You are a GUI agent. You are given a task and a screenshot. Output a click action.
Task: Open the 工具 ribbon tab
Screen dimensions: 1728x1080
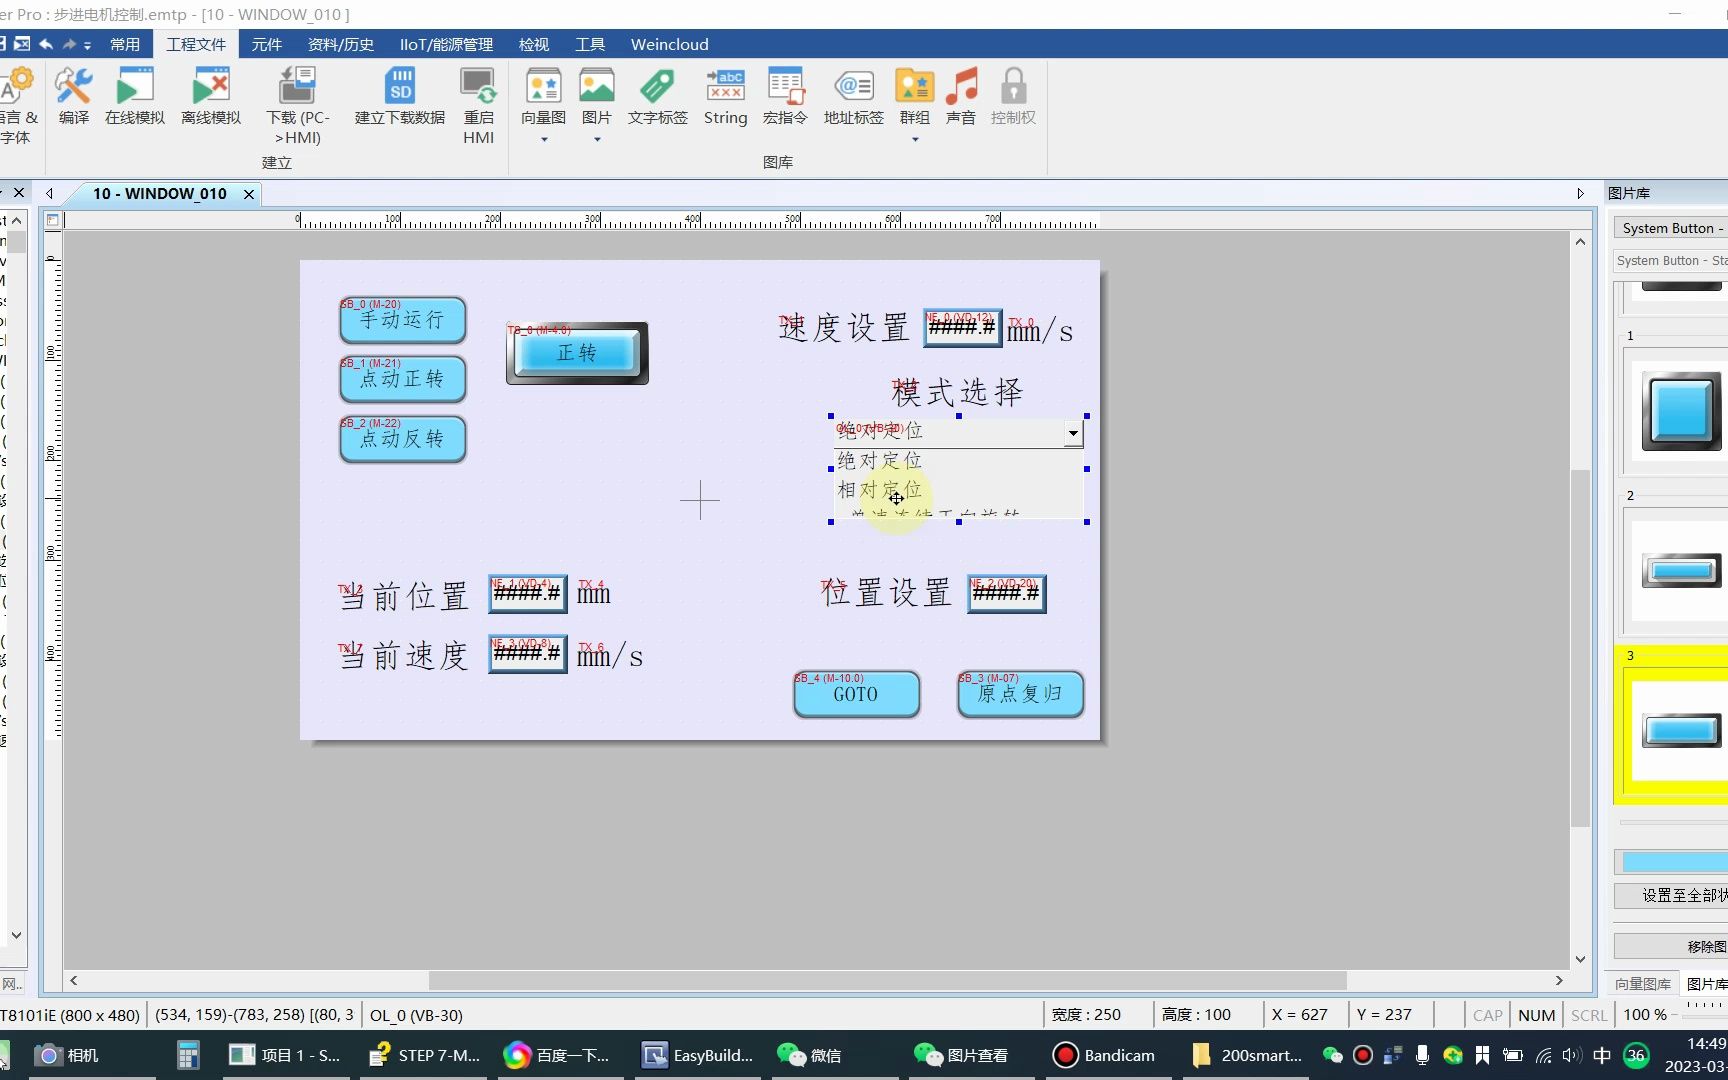click(x=590, y=44)
